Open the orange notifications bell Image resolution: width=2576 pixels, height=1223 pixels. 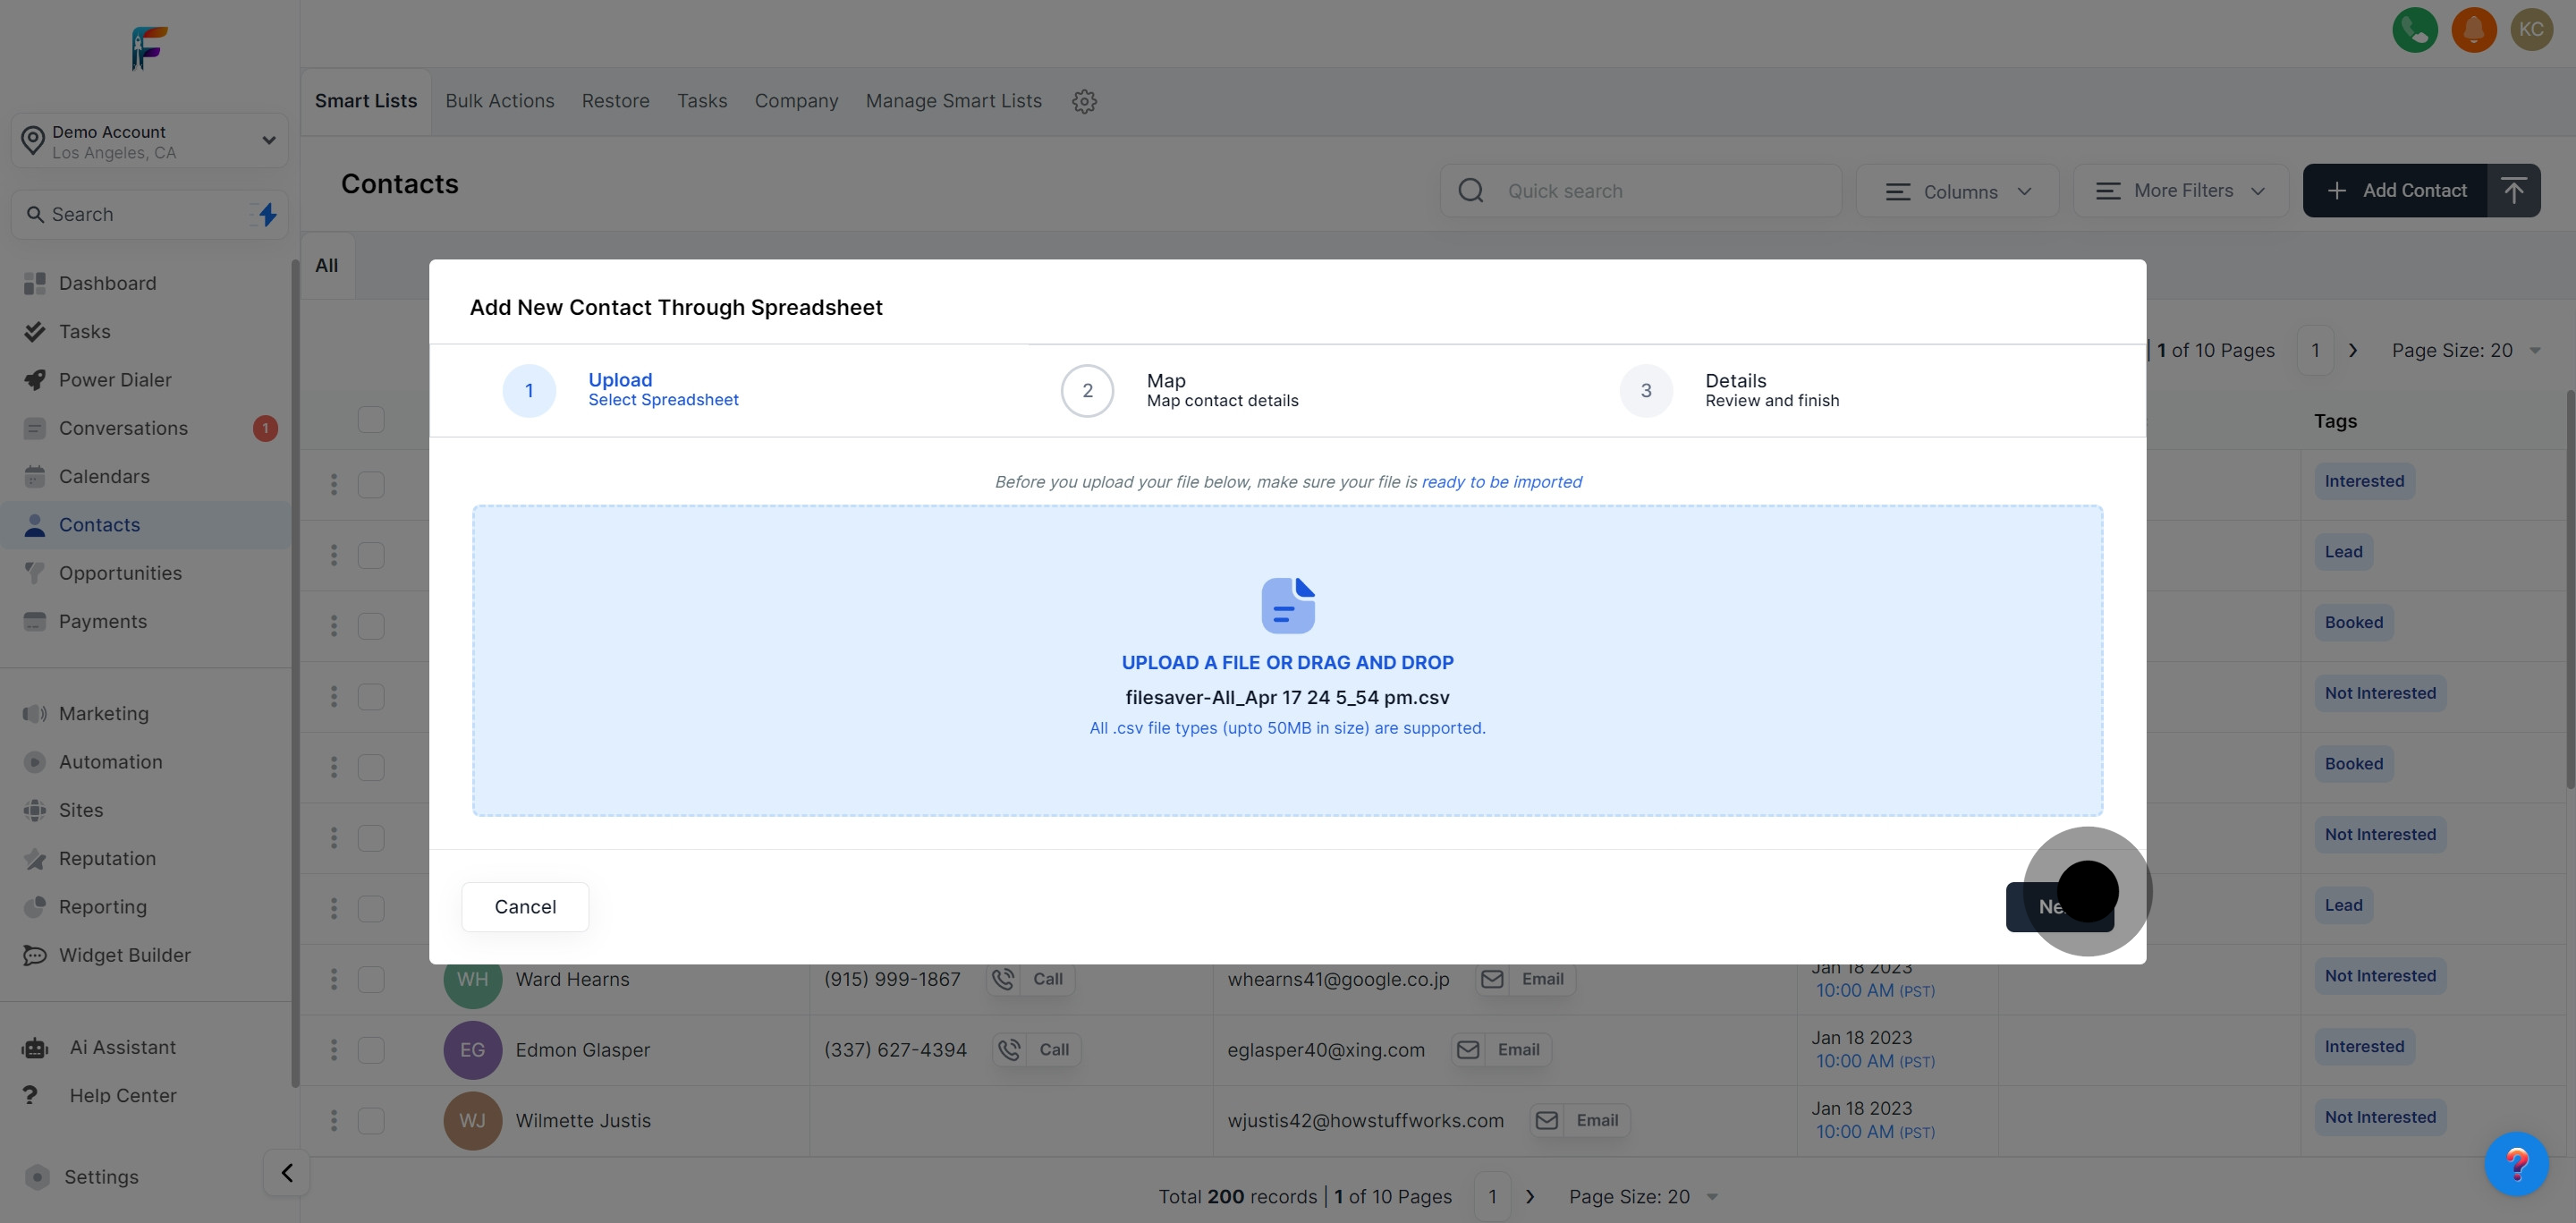pyautogui.click(x=2473, y=29)
